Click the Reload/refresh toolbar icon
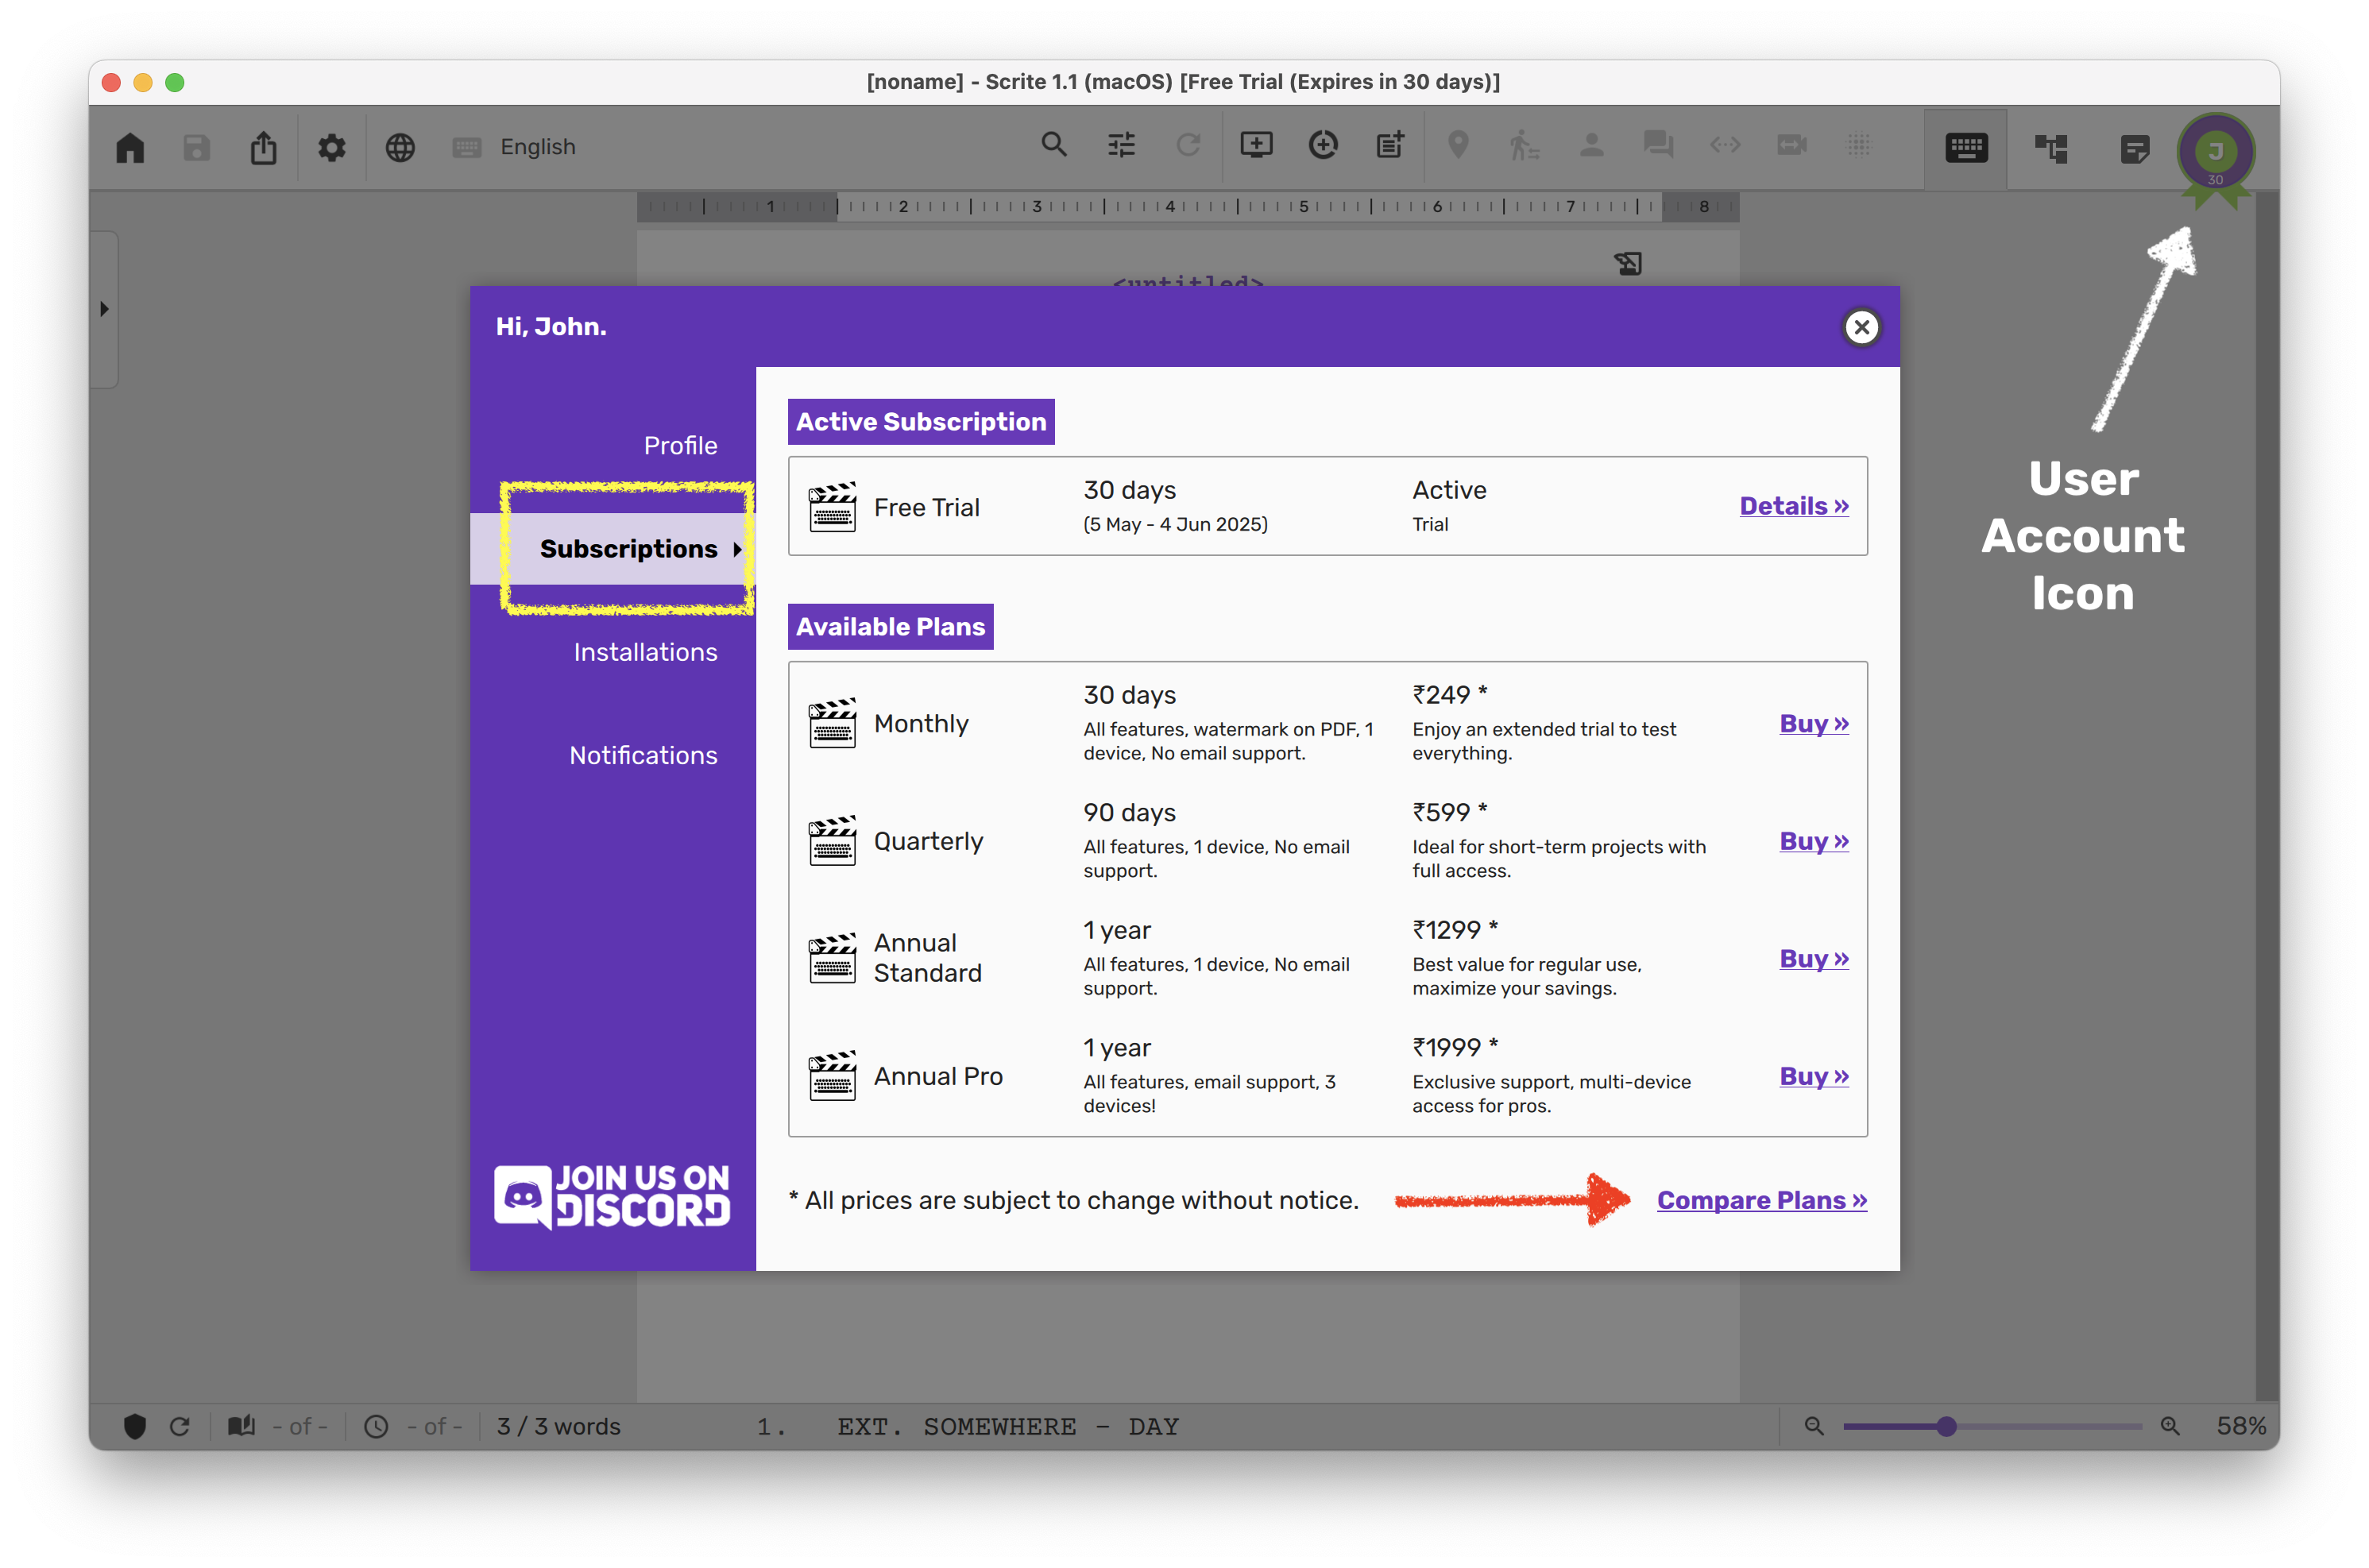 click(x=1188, y=145)
